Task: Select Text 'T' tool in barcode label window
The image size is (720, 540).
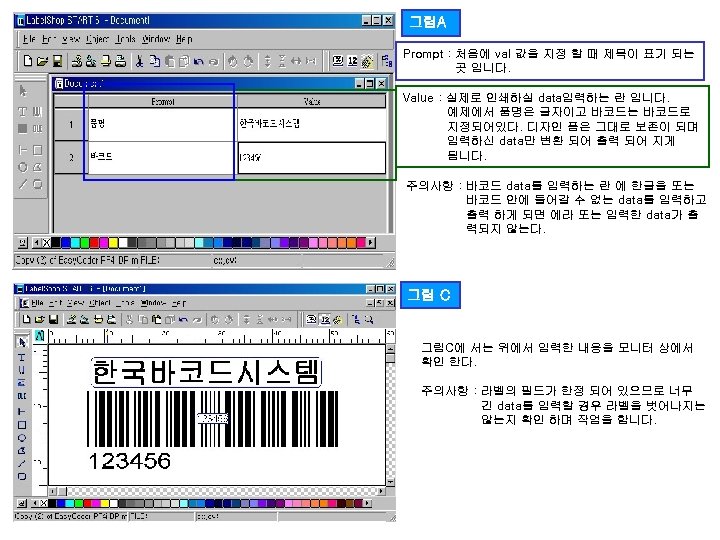Action: [x=22, y=357]
